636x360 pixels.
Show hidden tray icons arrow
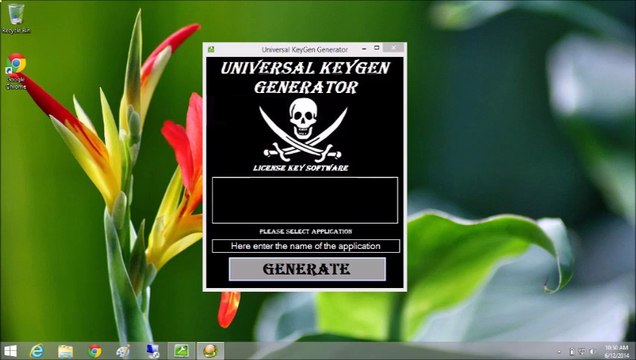(x=560, y=352)
